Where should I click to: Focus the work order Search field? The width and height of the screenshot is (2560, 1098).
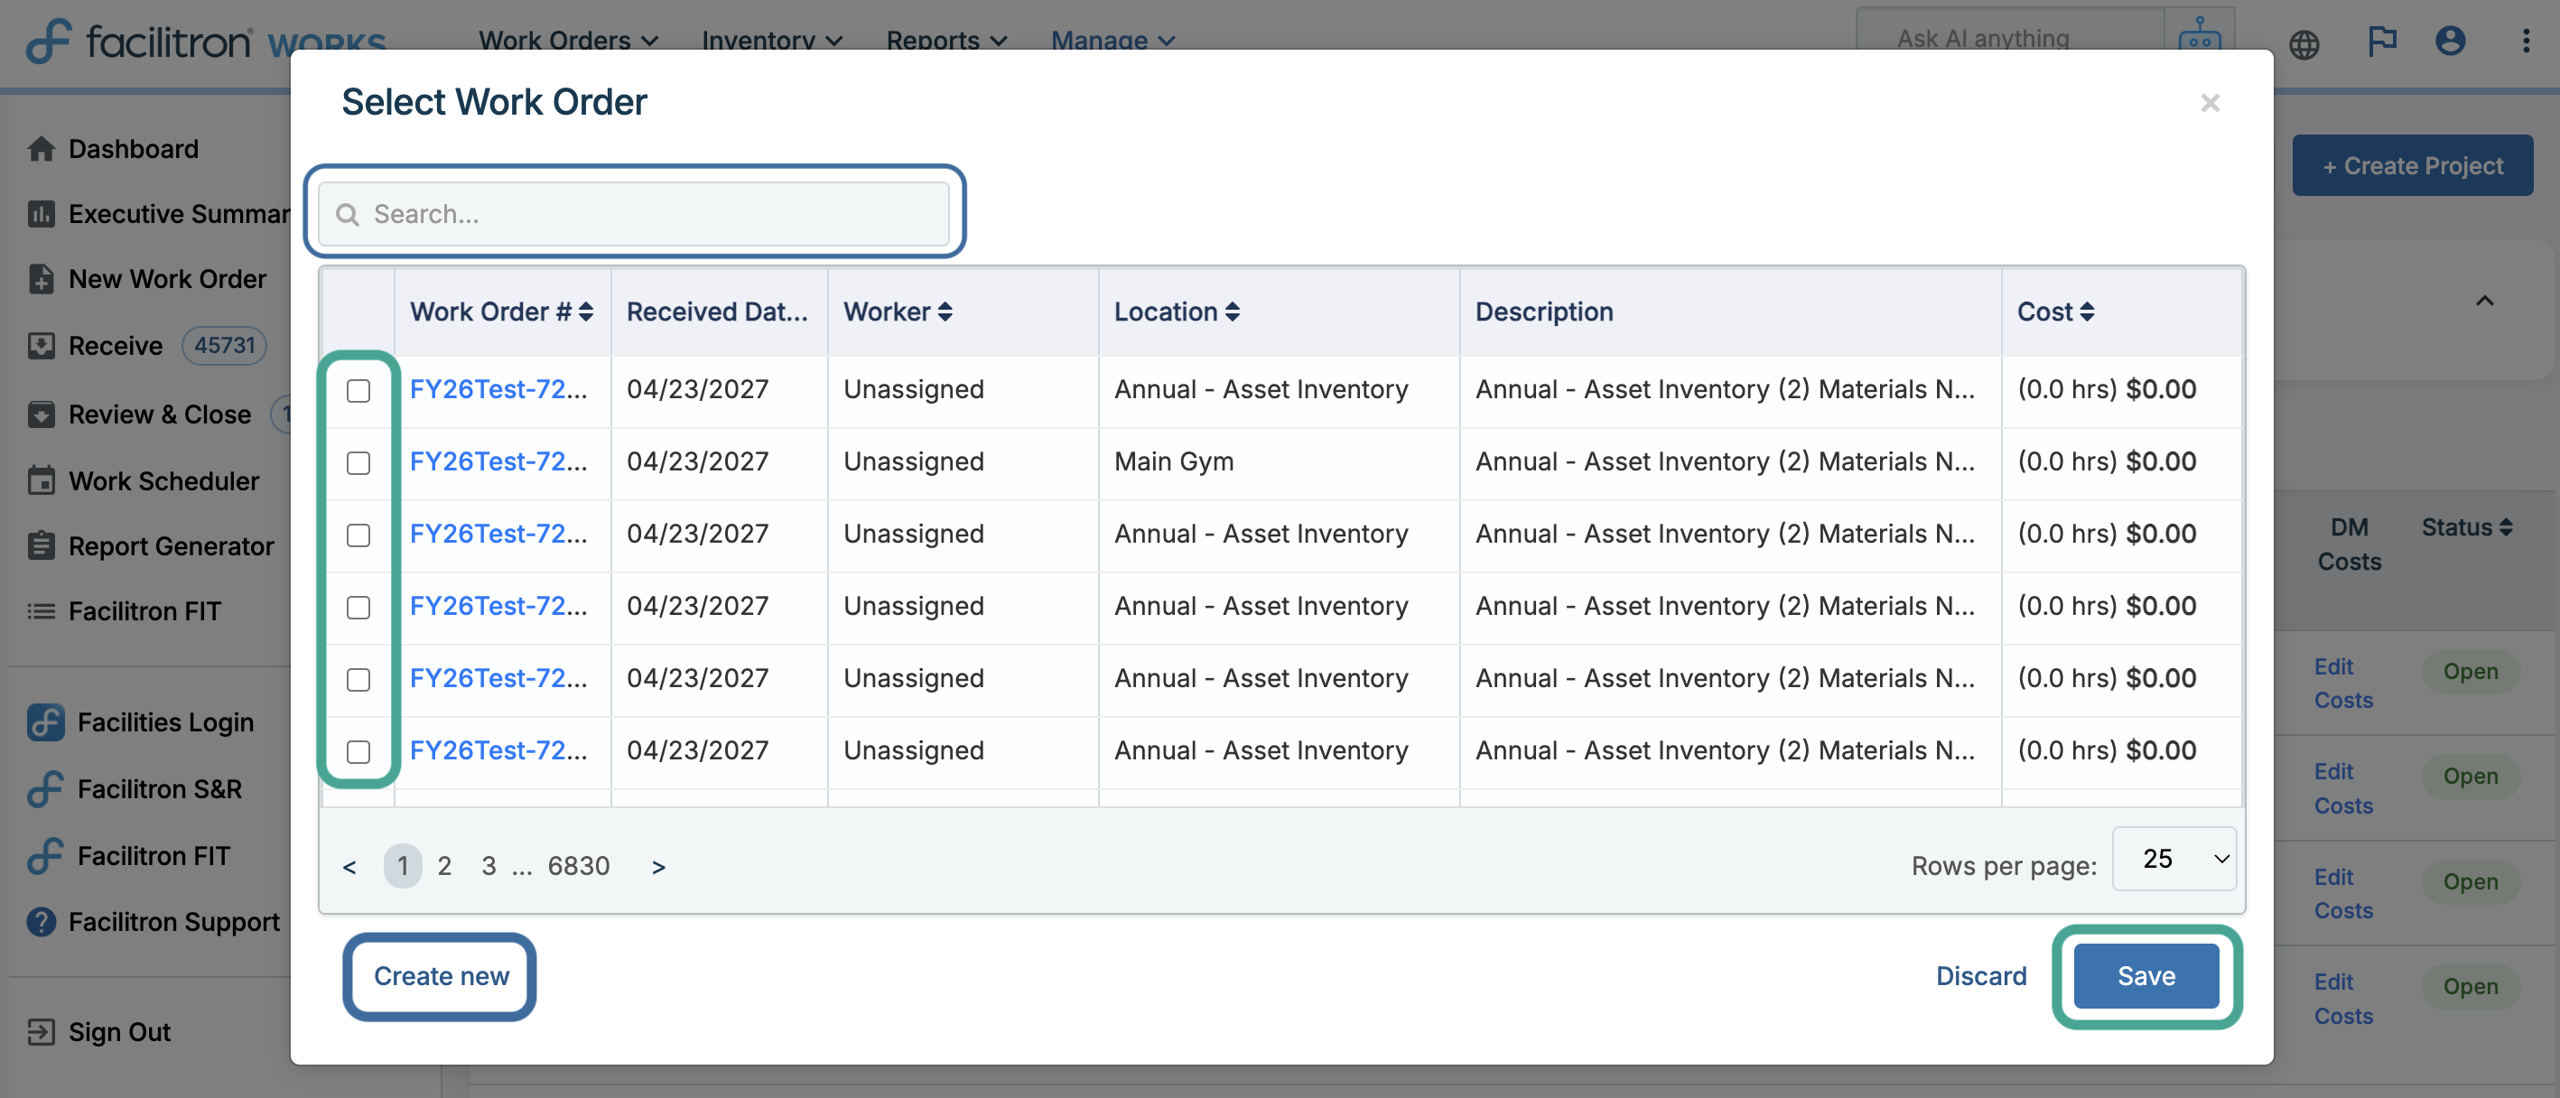tap(634, 214)
